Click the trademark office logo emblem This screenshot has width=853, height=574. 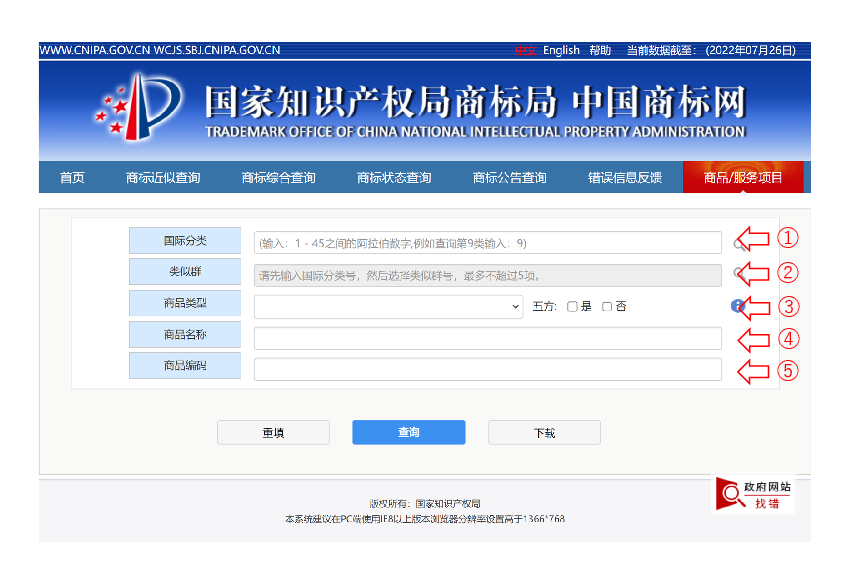pos(138,107)
